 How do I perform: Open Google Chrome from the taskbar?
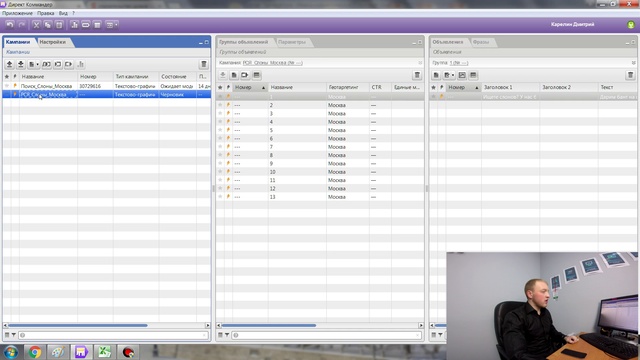pyautogui.click(x=35, y=352)
